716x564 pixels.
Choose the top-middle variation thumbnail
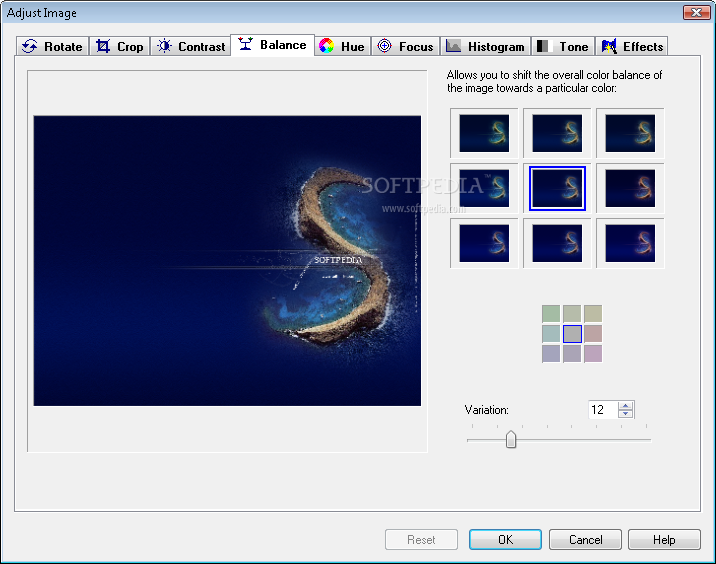click(x=557, y=133)
